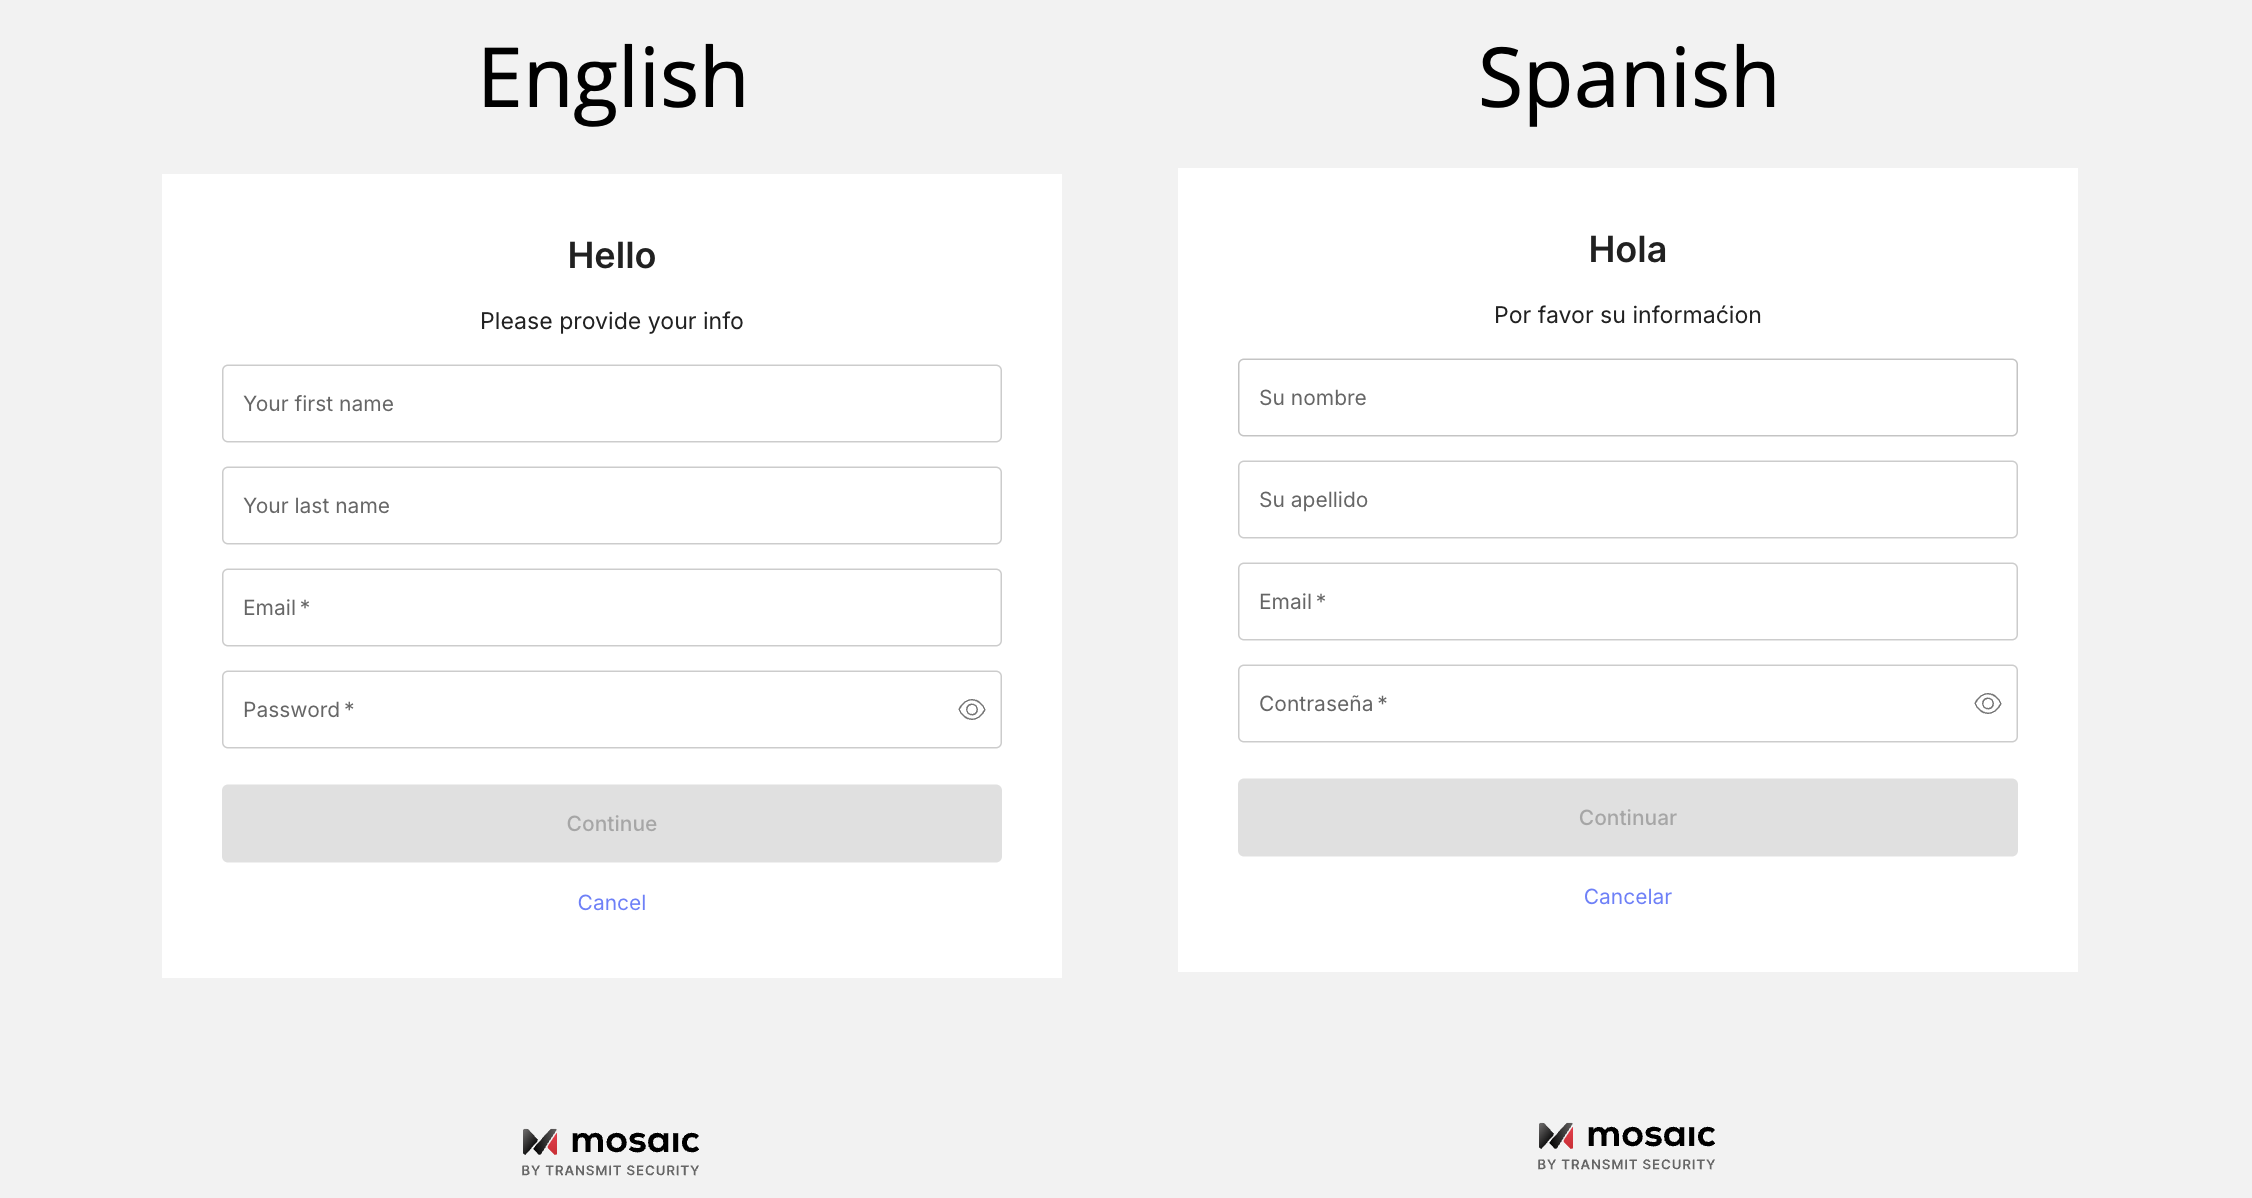
Task: Focus the "Your last name" field
Action: coord(611,506)
